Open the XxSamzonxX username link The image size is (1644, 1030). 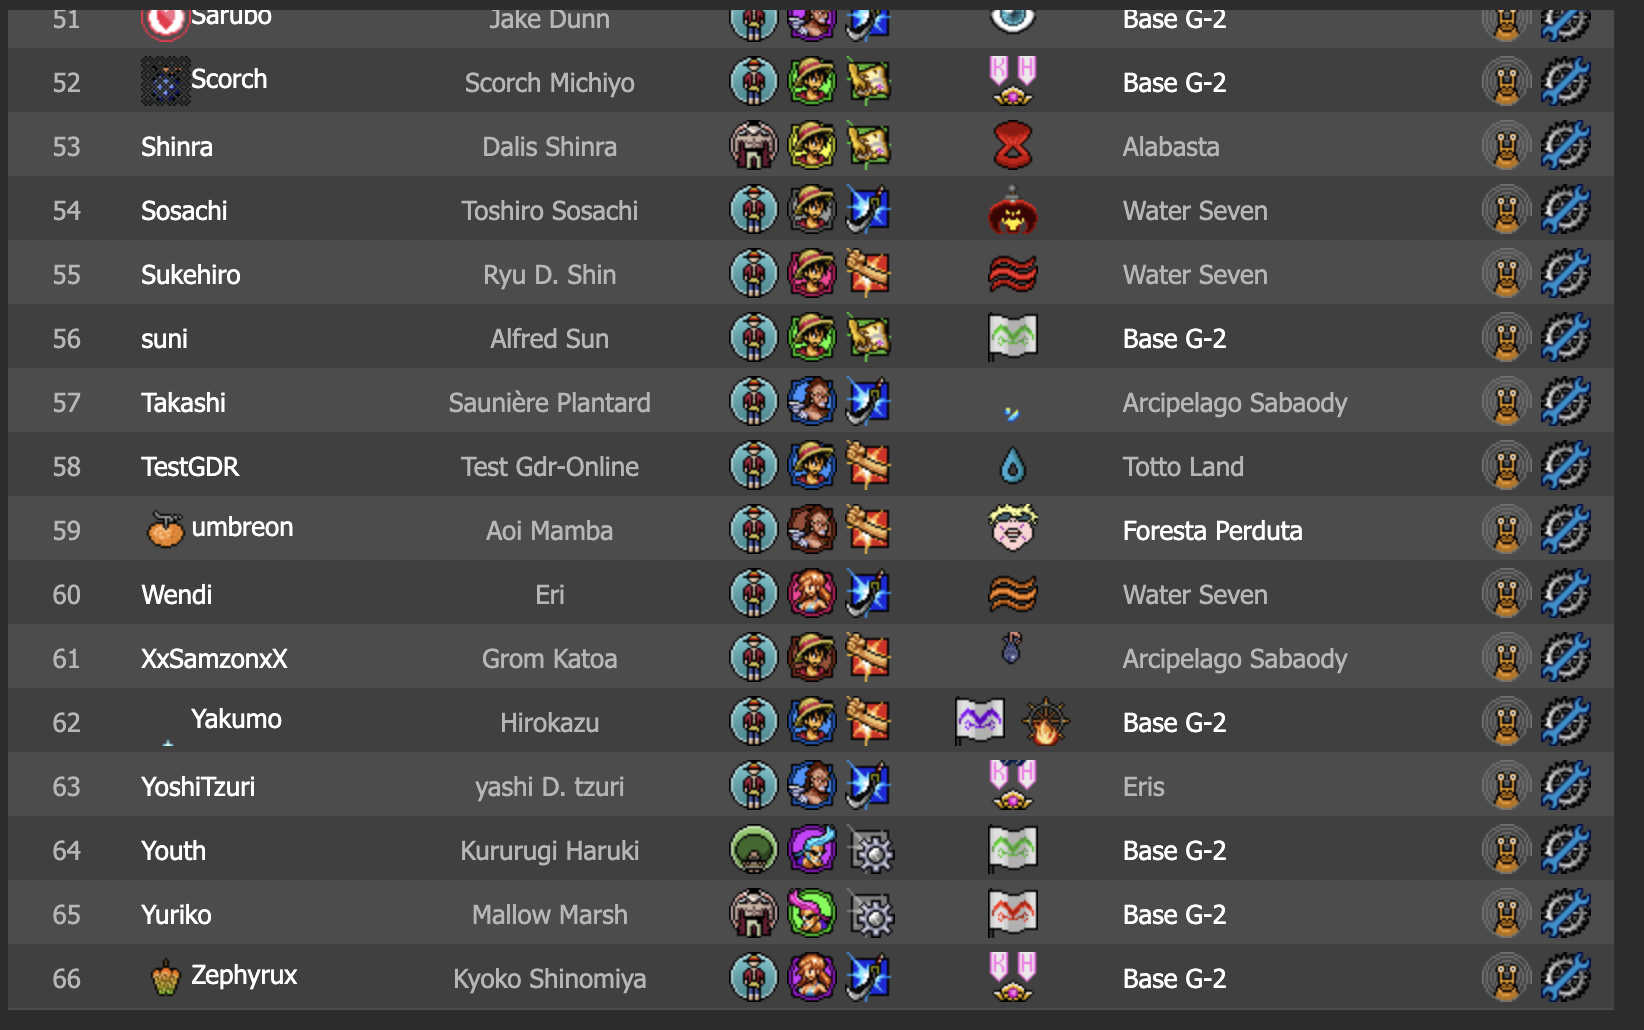coord(214,659)
